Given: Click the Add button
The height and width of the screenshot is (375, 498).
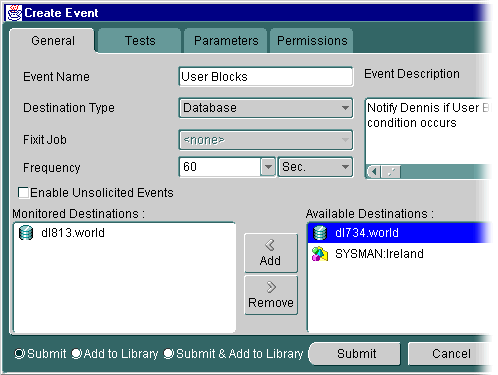Looking at the screenshot, I should pyautogui.click(x=271, y=253).
